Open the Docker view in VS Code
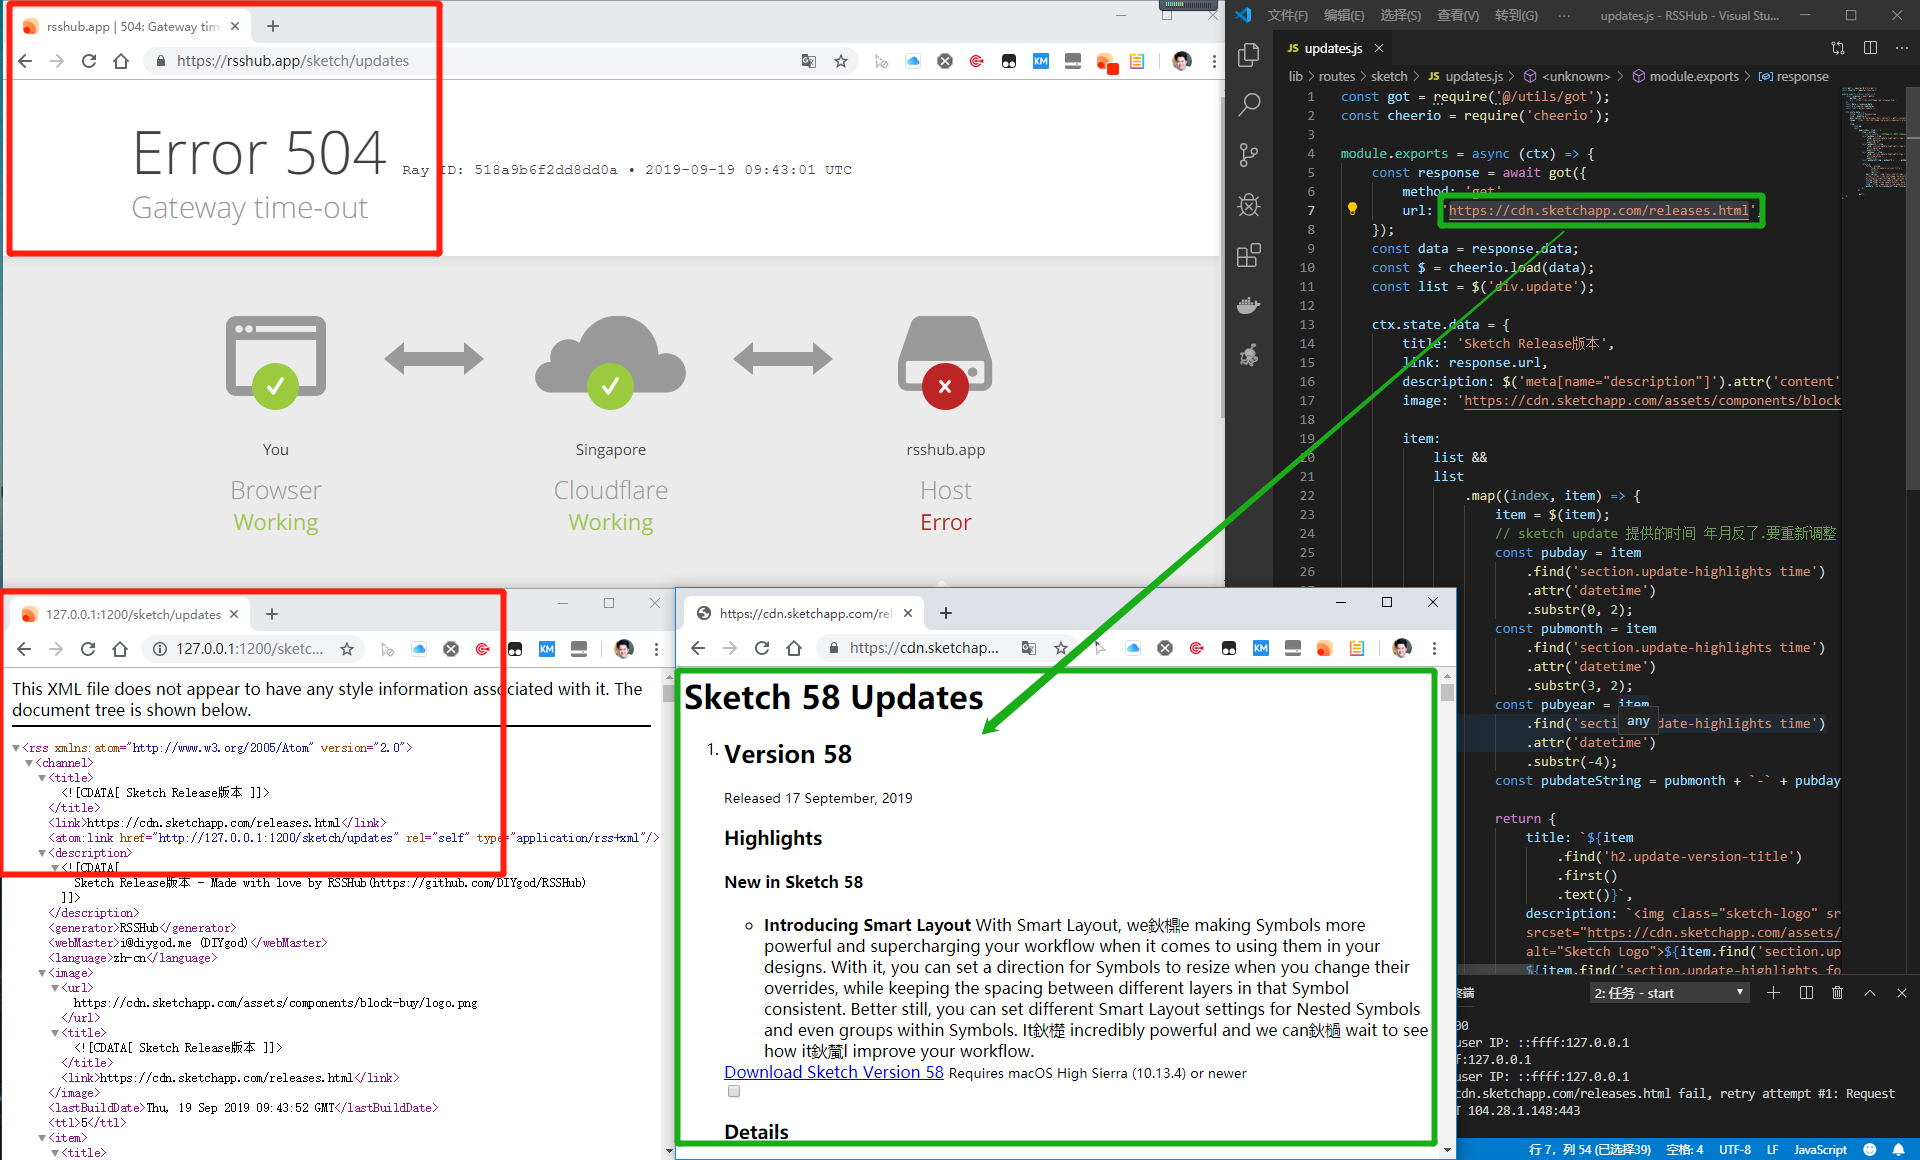The width and height of the screenshot is (1920, 1160). click(x=1248, y=305)
